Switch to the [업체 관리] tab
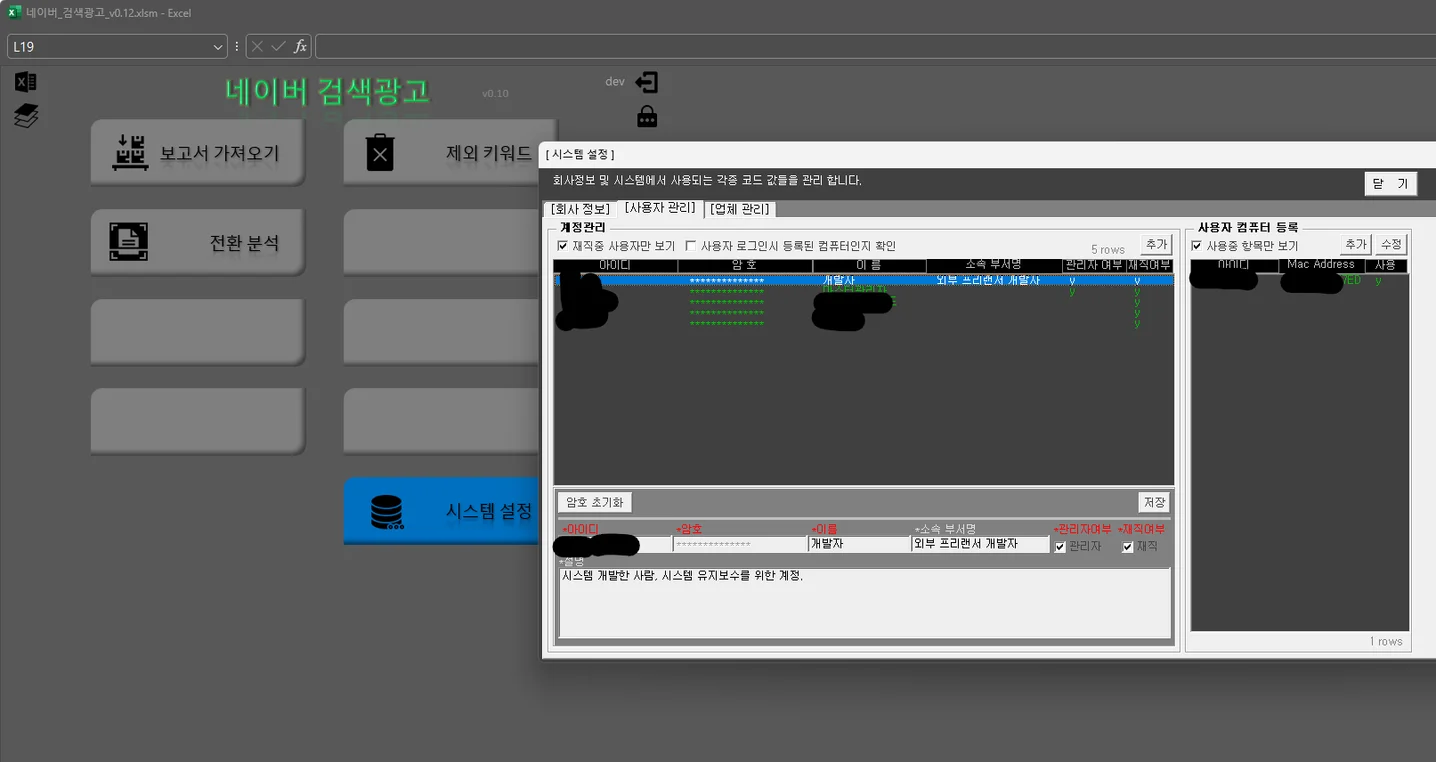This screenshot has width=1436, height=762. [740, 209]
